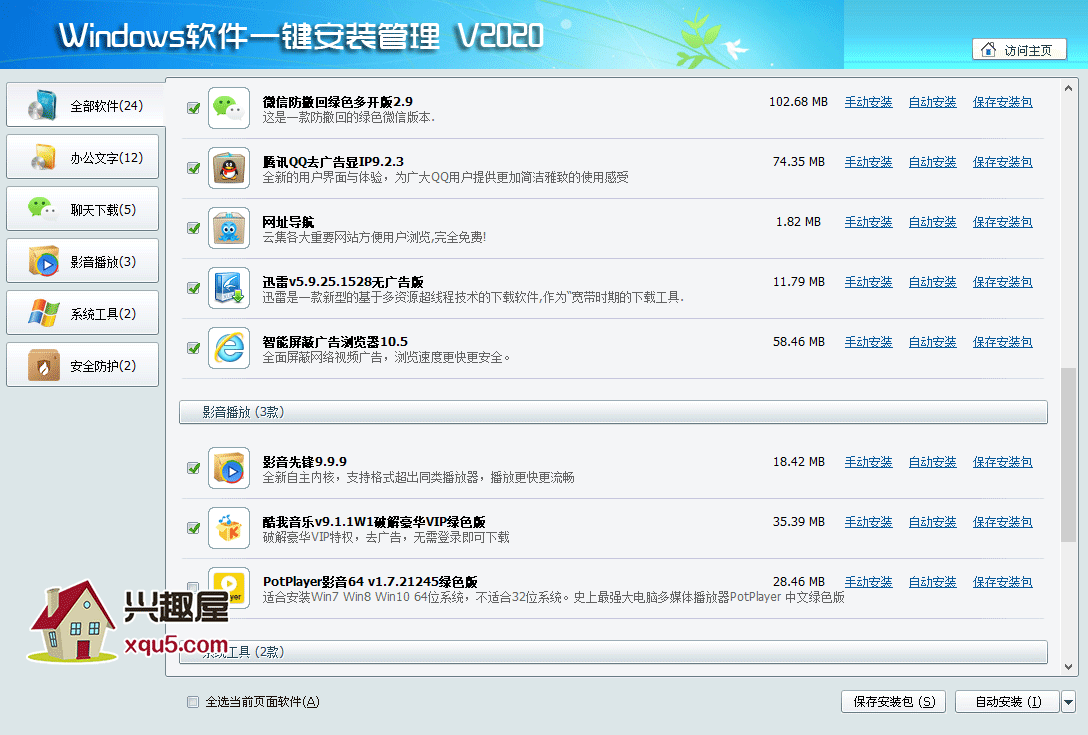Click the title 酷我音乐v9.1.1W1破解豪华VIP绿色版
1088x735 pixels.
(374, 522)
